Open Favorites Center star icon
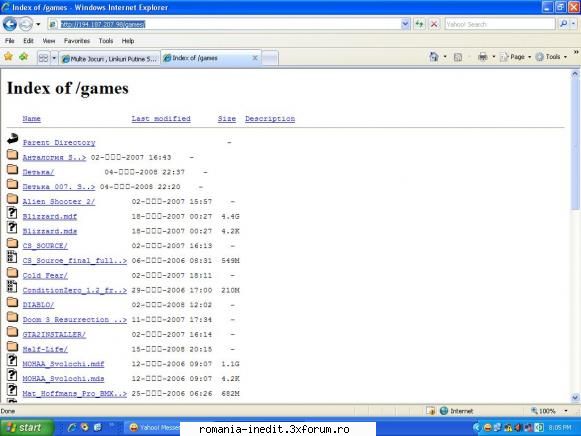This screenshot has height=436, width=581. click(9, 57)
